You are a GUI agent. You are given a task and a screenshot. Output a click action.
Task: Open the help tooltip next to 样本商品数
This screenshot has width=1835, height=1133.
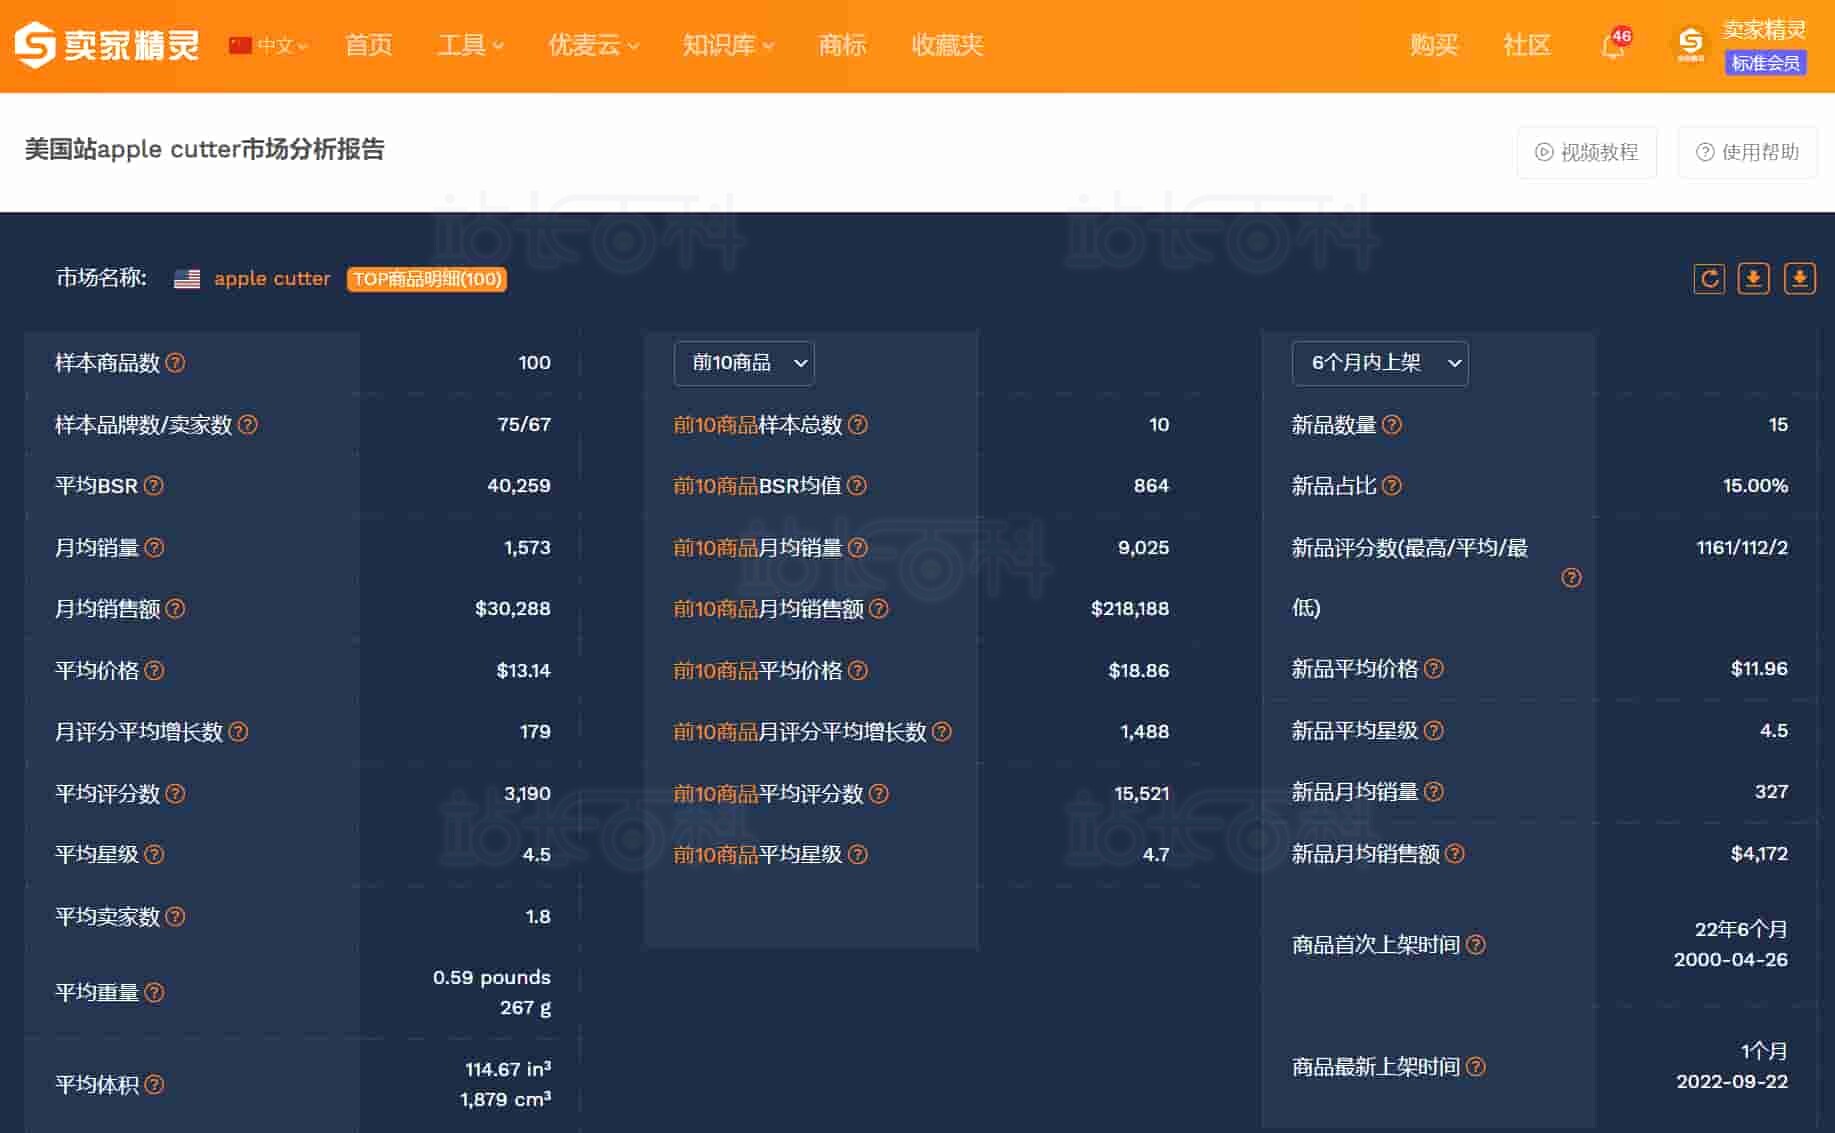click(176, 364)
